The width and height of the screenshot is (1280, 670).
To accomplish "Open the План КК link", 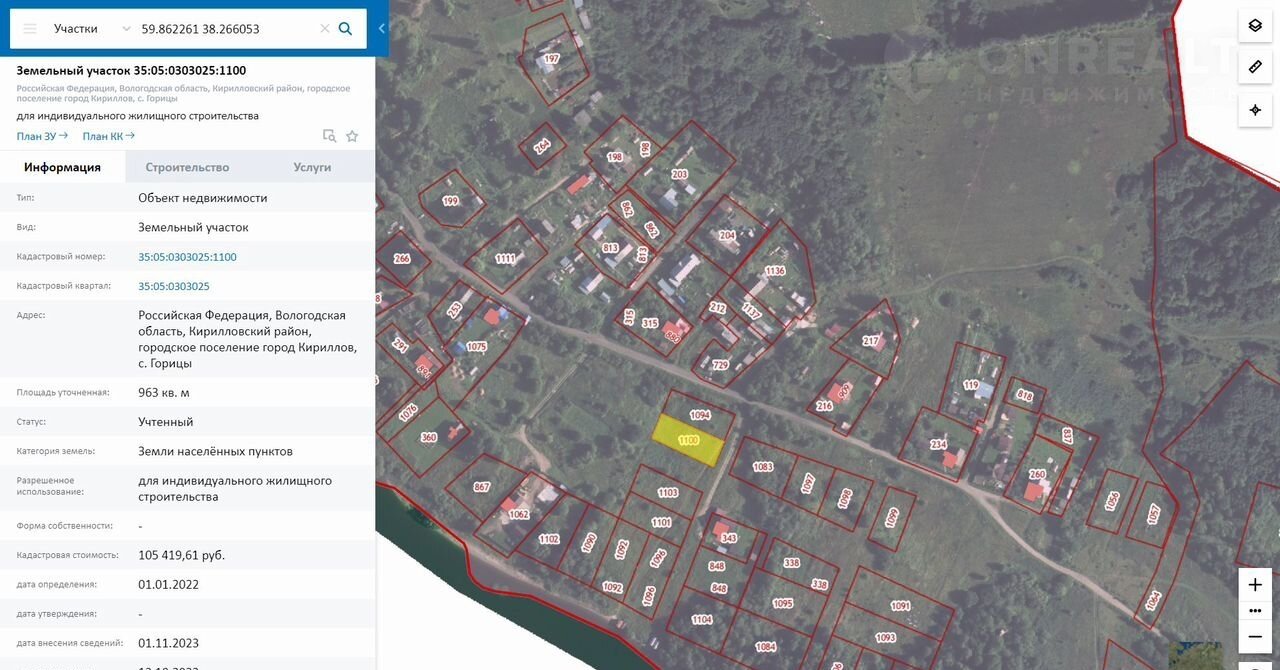I will coord(108,136).
